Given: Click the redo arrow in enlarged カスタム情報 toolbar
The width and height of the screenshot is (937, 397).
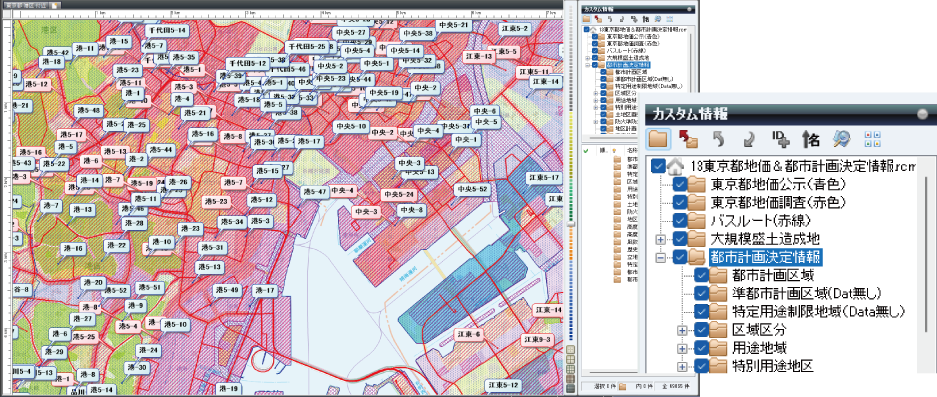Looking at the screenshot, I should (x=748, y=139).
